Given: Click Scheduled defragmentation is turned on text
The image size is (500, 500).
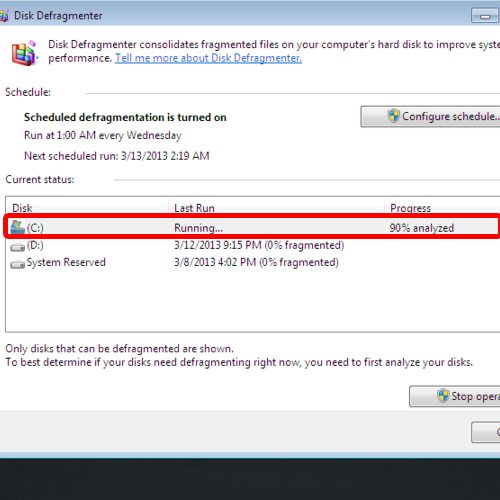Looking at the screenshot, I should click(125, 117).
